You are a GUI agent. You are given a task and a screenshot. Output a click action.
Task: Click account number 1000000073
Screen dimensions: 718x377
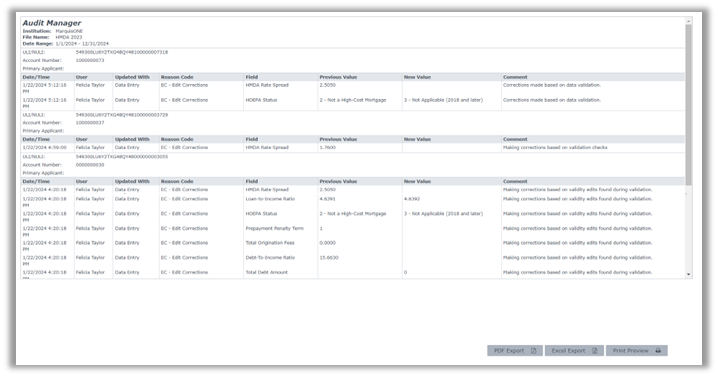90,60
